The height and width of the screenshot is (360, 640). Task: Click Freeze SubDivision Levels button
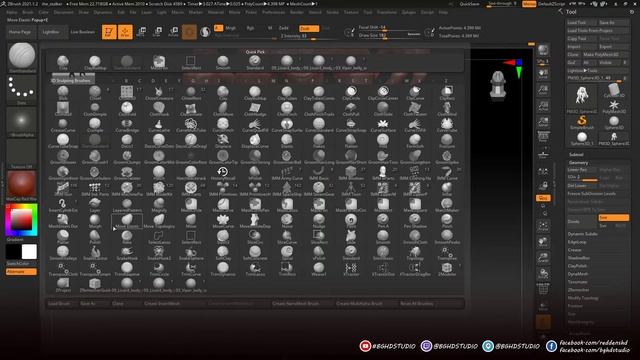pyautogui.click(x=598, y=193)
